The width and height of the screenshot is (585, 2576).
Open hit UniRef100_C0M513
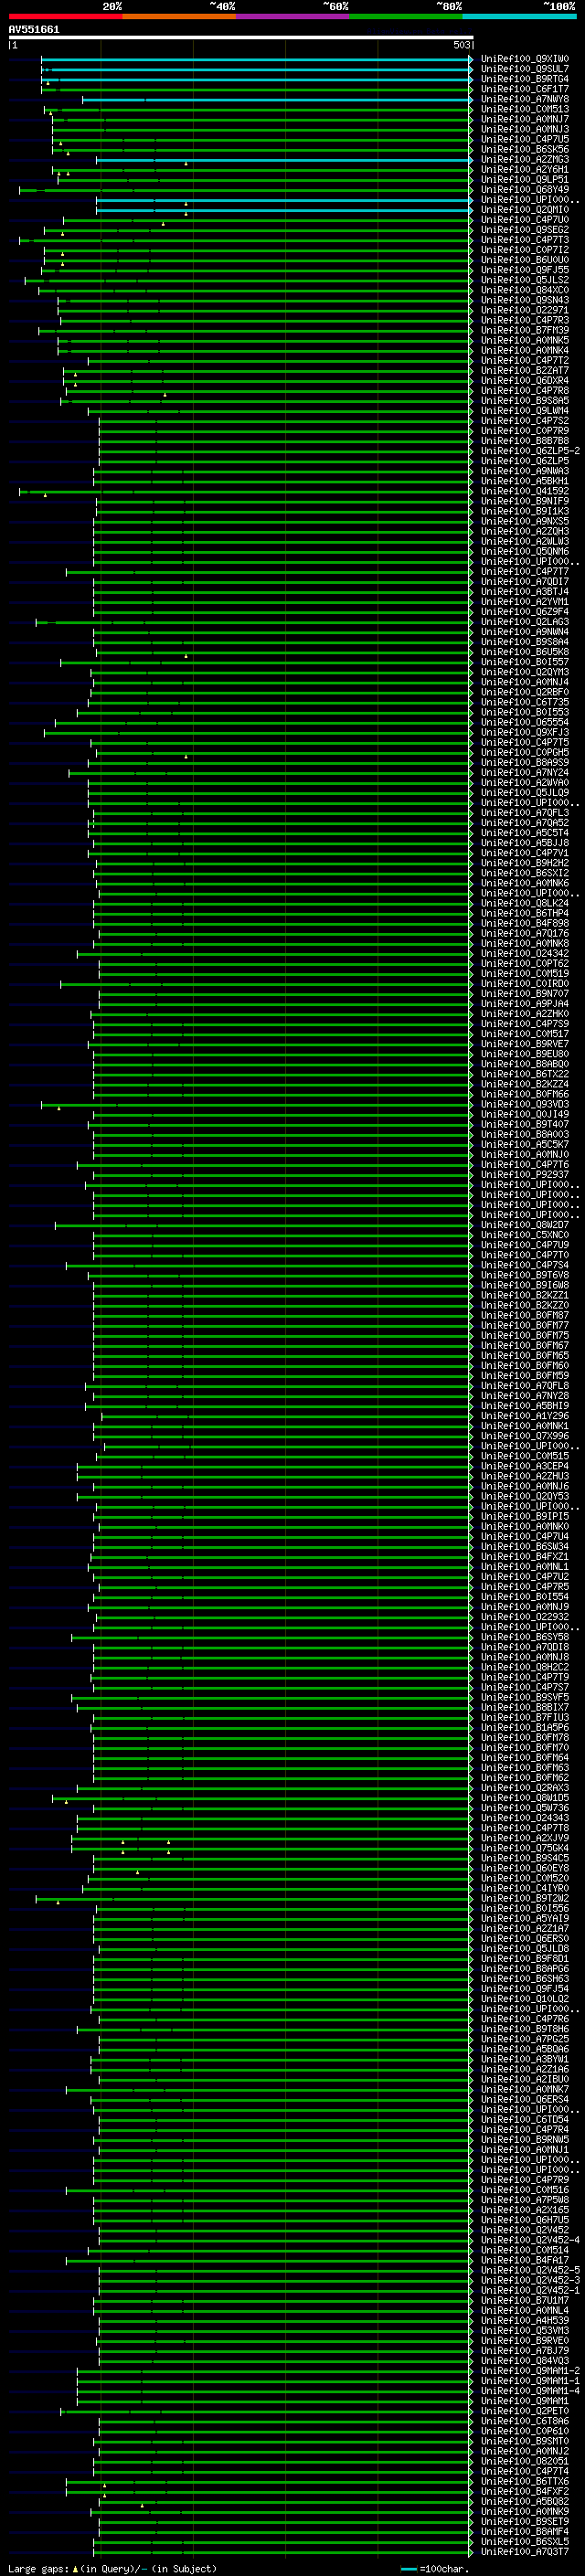525,109
